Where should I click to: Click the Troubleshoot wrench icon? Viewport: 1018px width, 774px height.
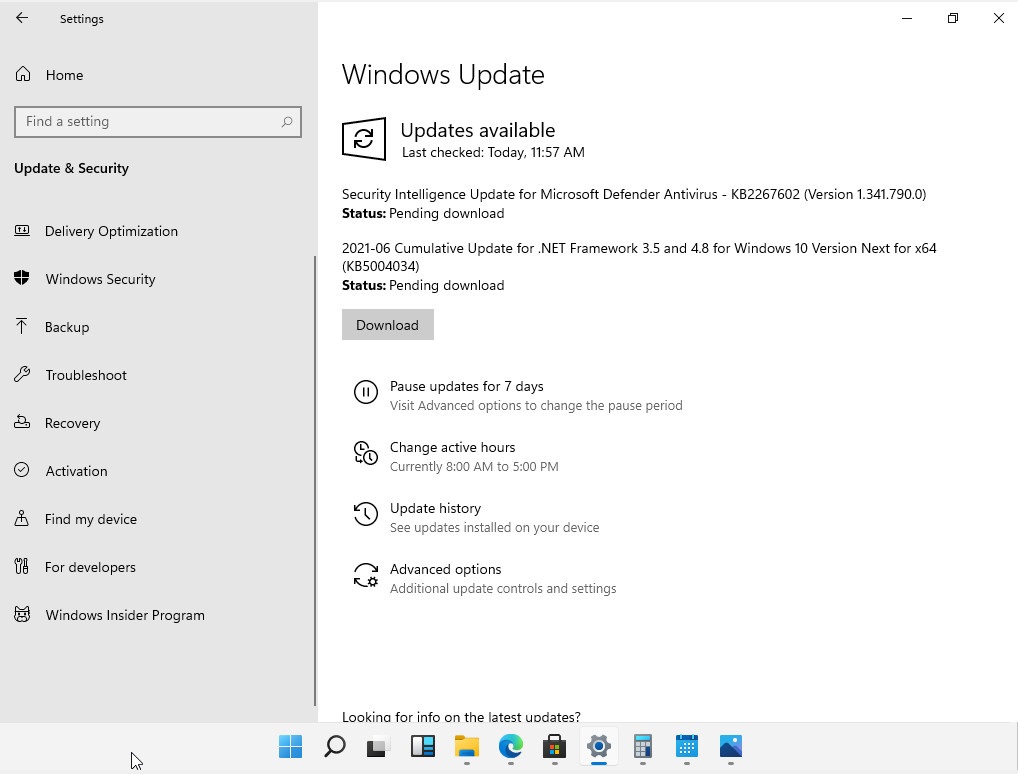(22, 374)
